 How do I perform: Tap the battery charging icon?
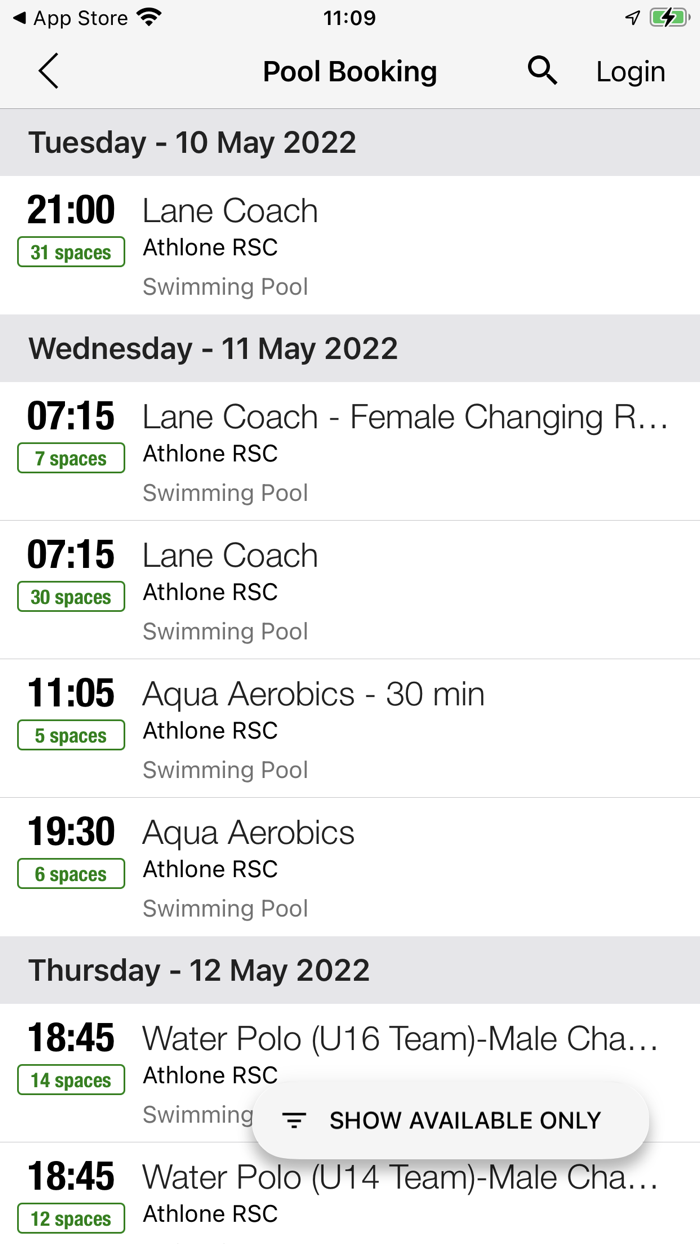coord(667,18)
